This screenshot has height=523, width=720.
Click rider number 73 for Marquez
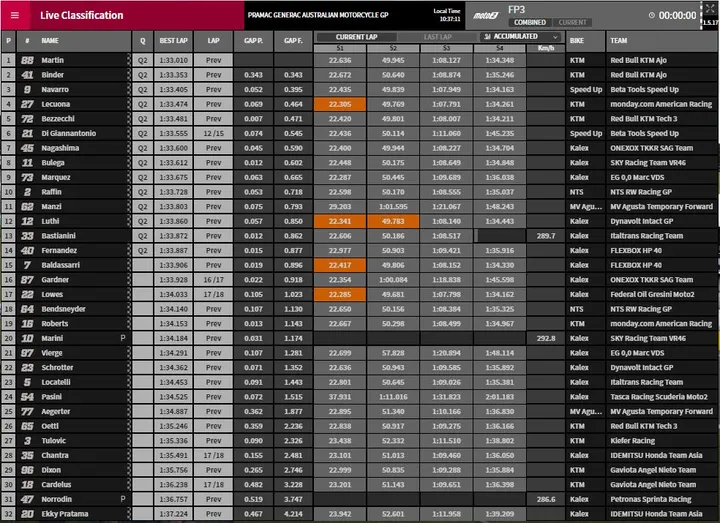coord(27,177)
